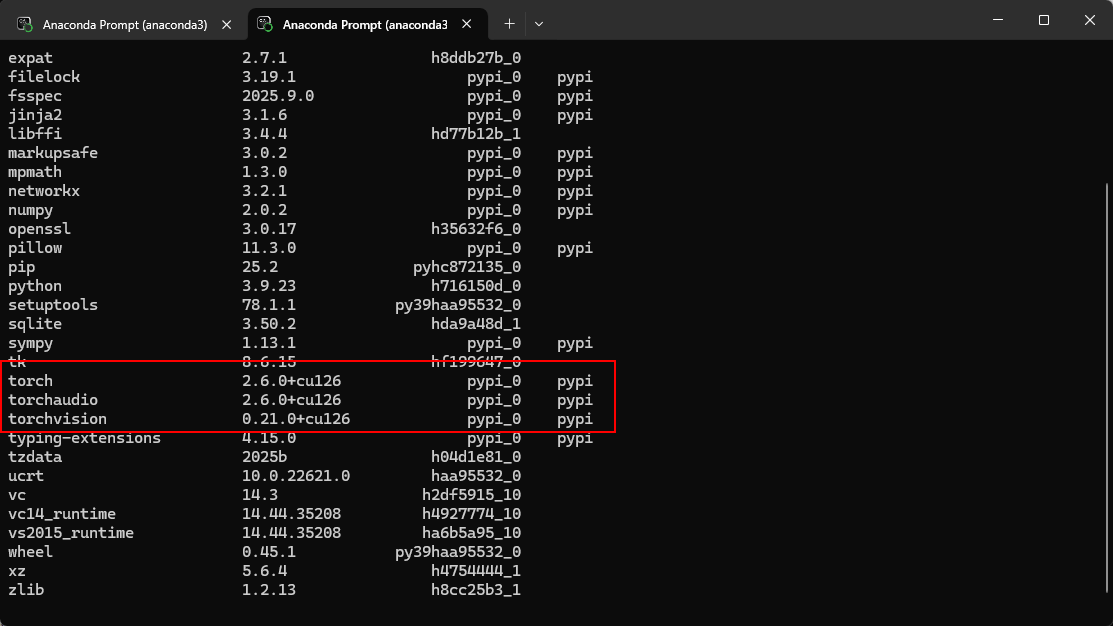This screenshot has height=626, width=1113.
Task: Click python version 3.9.23
Action: coord(269,286)
